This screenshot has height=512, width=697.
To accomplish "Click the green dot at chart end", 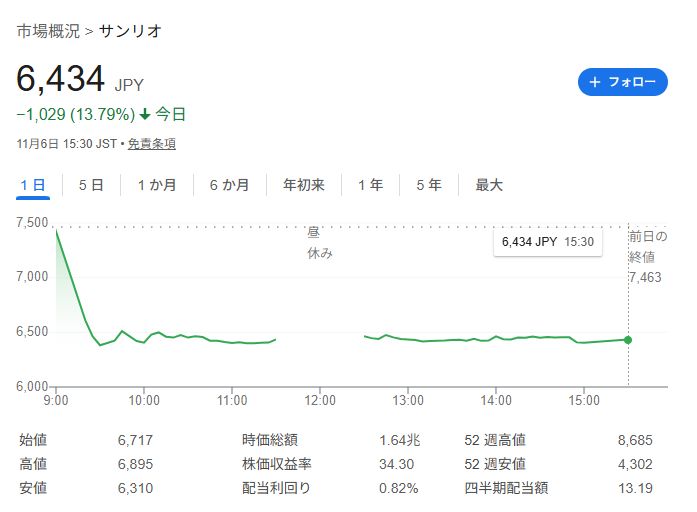I will click(x=628, y=340).
